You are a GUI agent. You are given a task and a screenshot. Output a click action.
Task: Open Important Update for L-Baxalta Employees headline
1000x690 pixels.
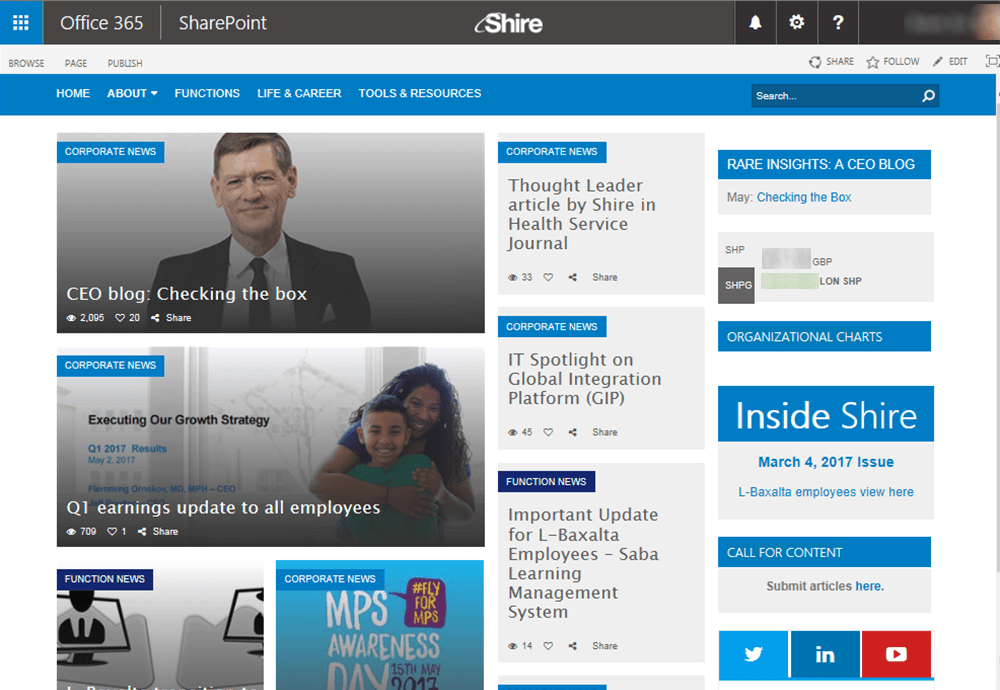pos(583,563)
